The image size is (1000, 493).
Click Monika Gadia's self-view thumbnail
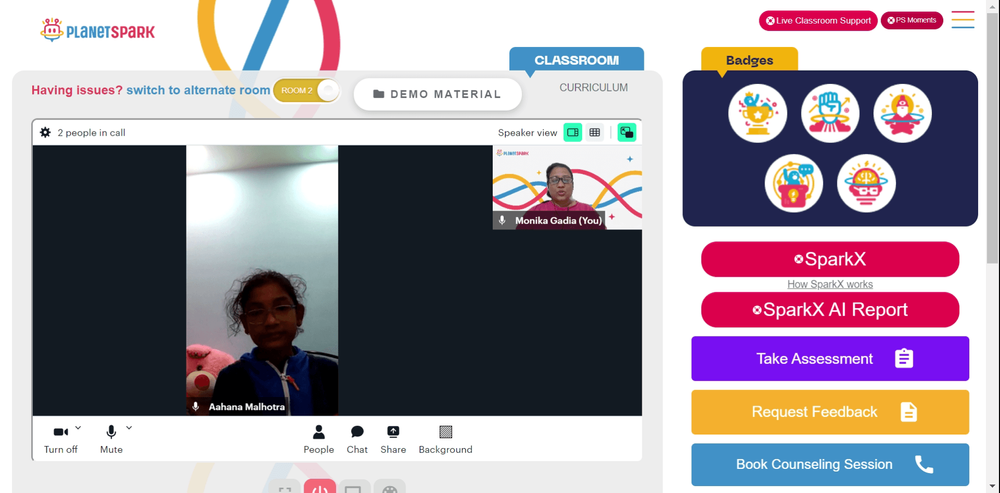[568, 188]
